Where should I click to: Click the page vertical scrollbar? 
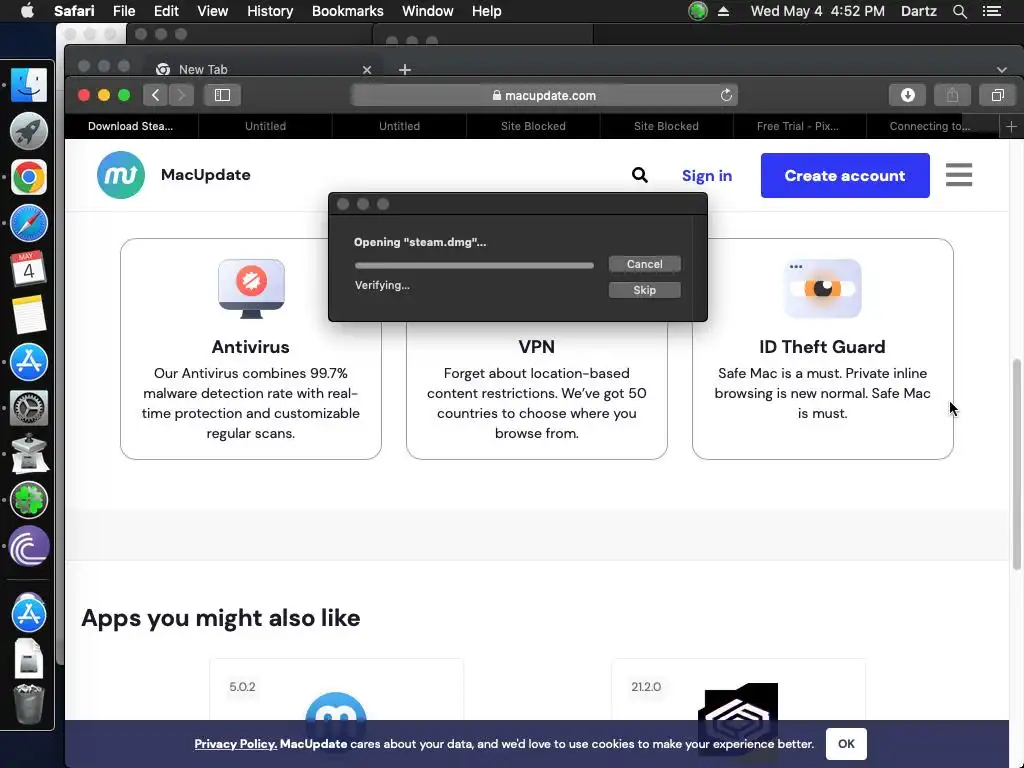click(1016, 464)
